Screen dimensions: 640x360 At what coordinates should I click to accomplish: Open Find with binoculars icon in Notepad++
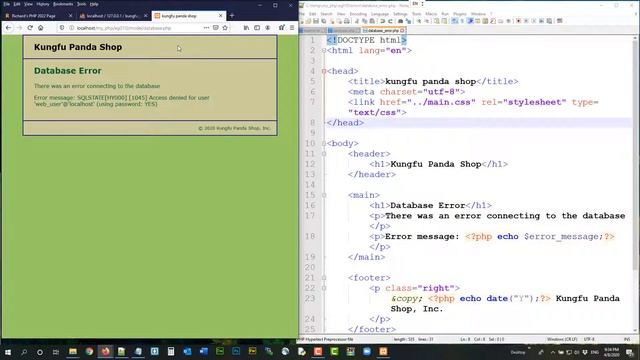(x=400, y=21)
